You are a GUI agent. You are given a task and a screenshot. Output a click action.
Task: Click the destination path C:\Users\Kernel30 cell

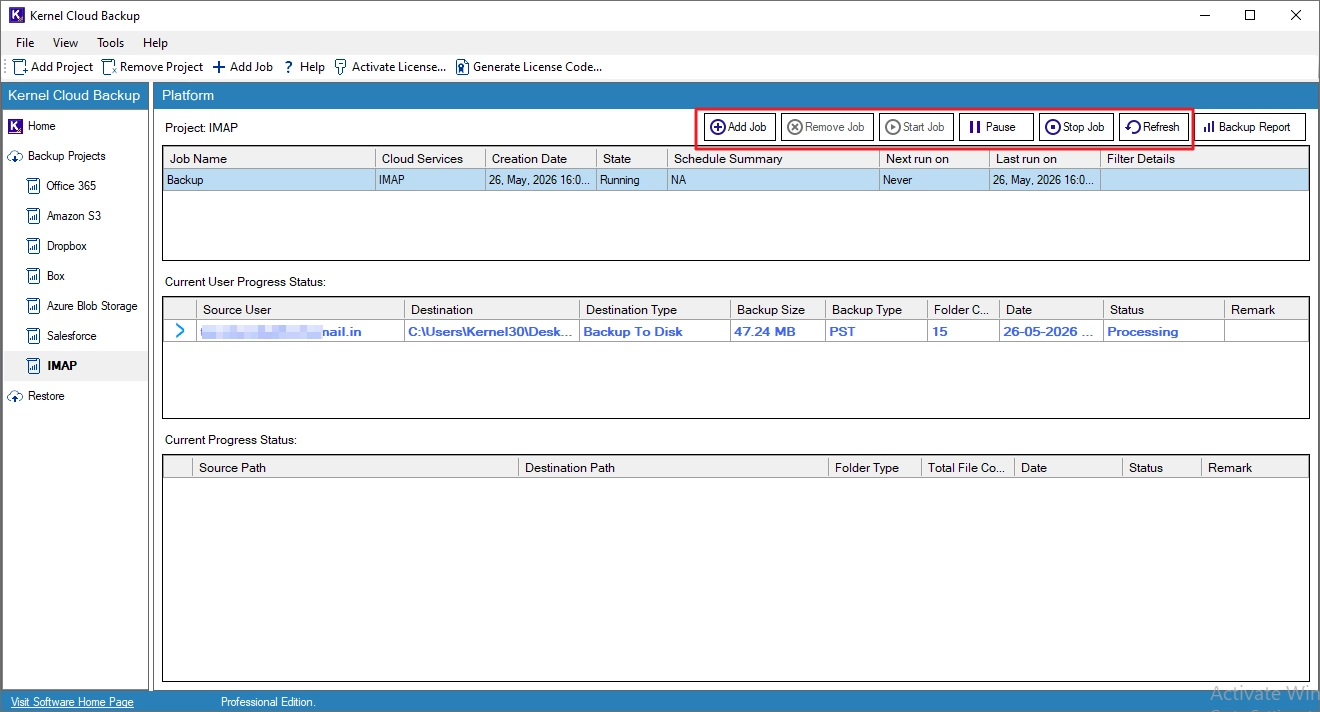coord(491,331)
